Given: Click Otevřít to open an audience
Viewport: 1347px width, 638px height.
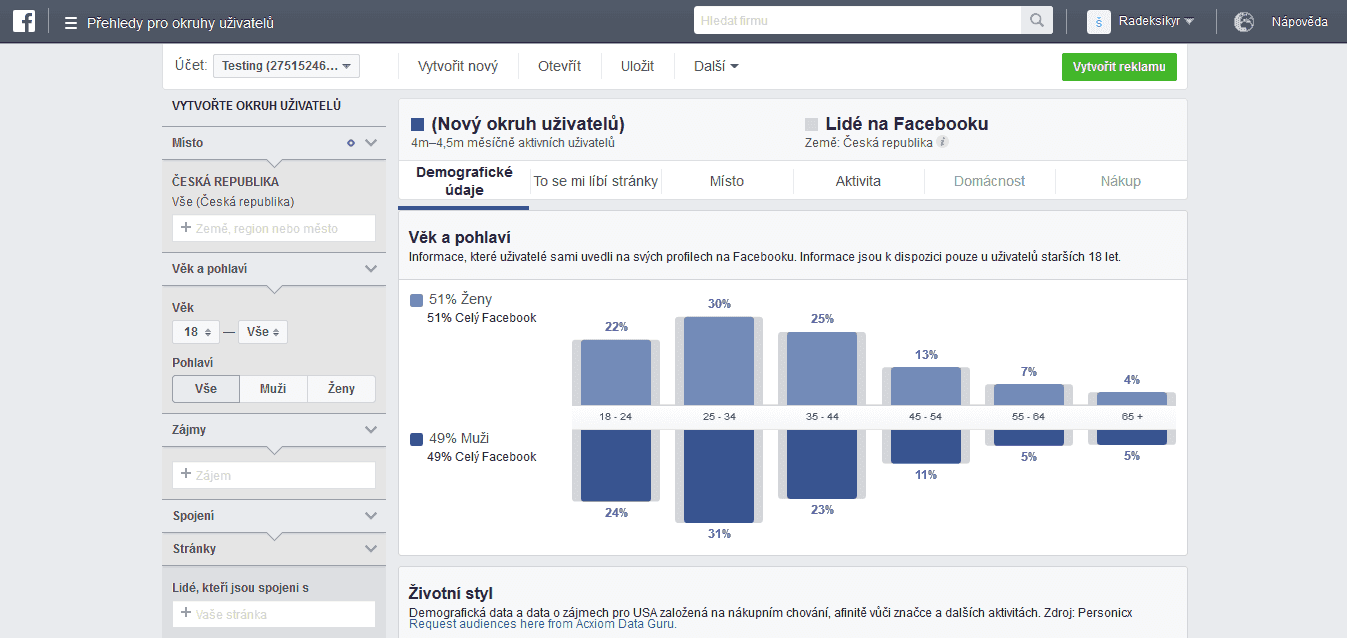Looking at the screenshot, I should pos(560,66).
